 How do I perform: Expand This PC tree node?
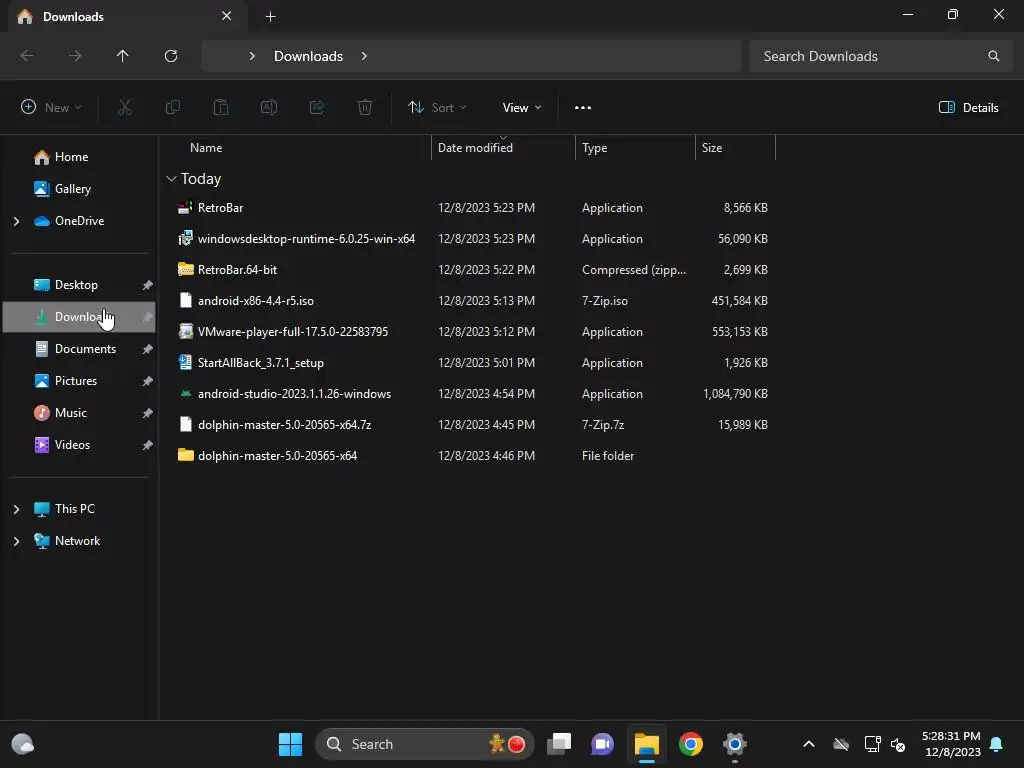(16, 509)
